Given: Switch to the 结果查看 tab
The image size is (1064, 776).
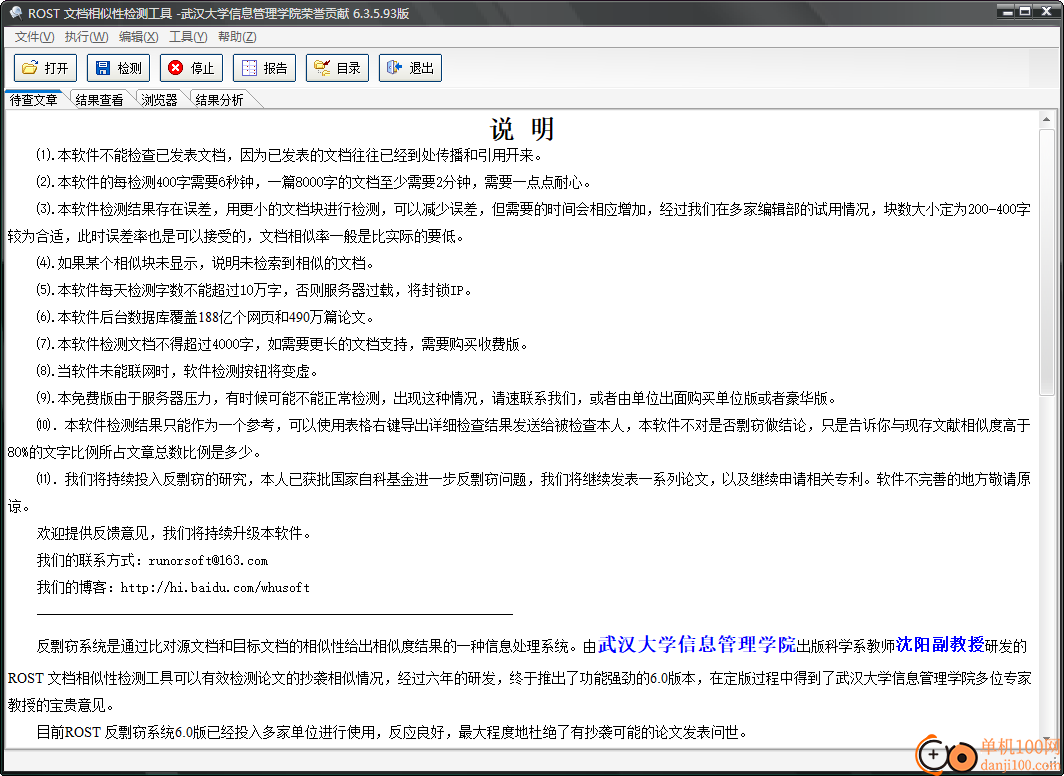Looking at the screenshot, I should pos(99,100).
